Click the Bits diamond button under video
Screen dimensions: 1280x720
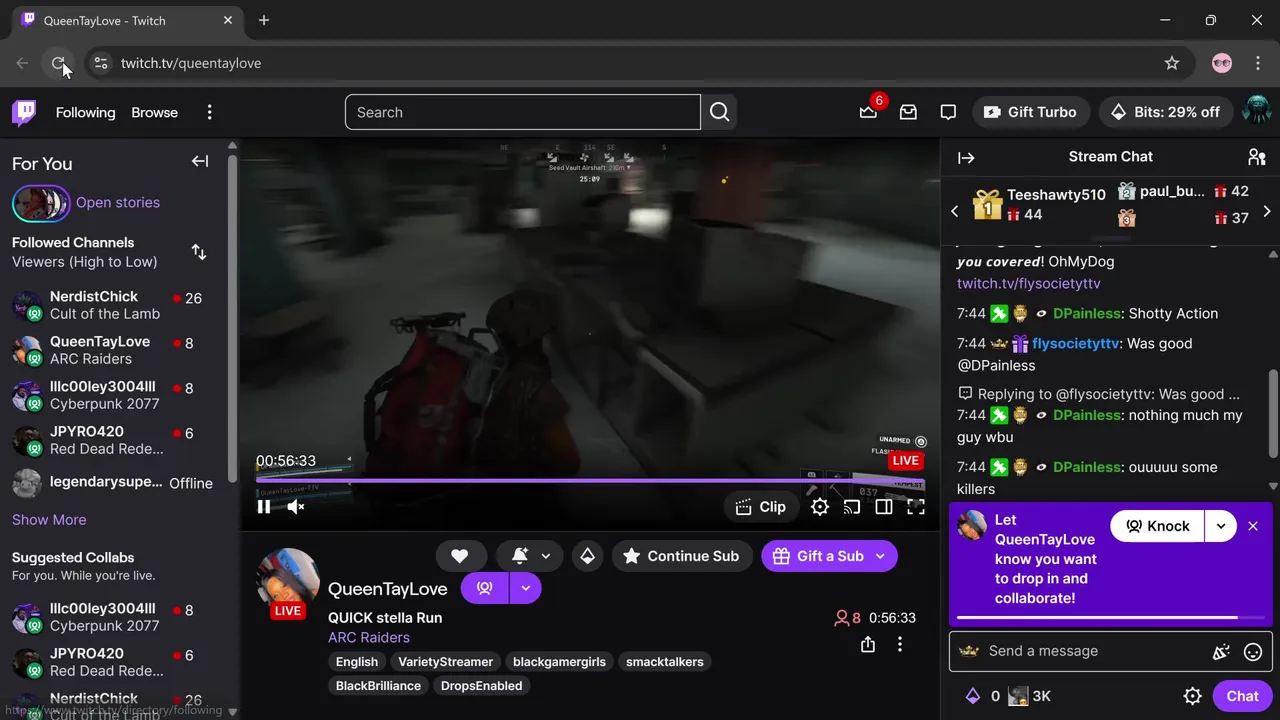[x=587, y=556]
